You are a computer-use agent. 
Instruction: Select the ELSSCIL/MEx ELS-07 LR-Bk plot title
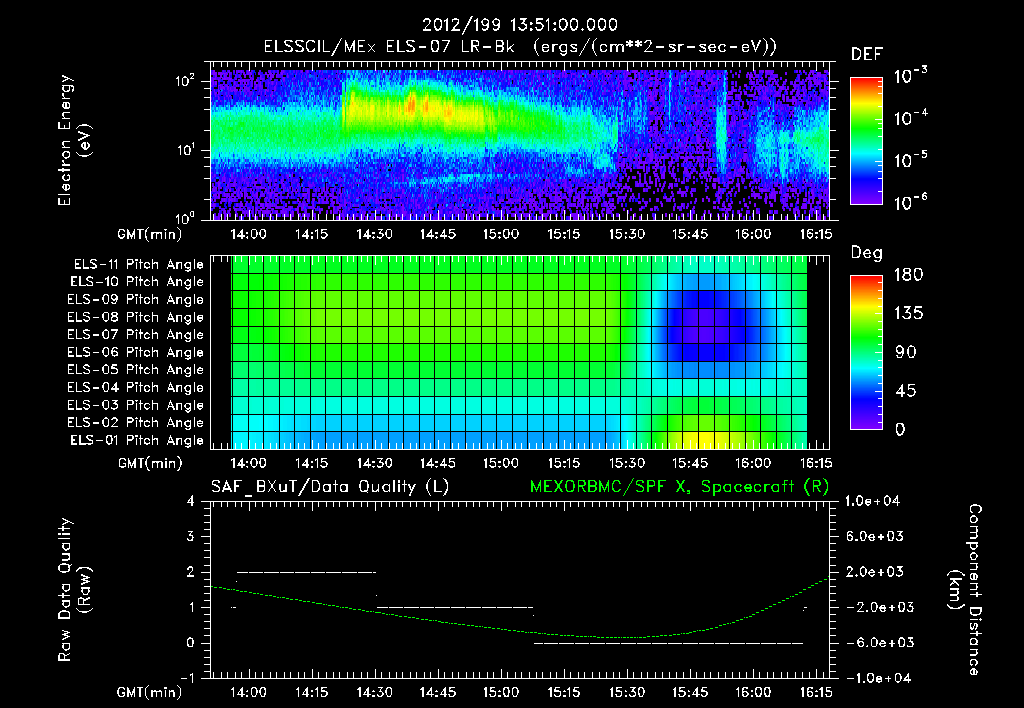[520, 46]
